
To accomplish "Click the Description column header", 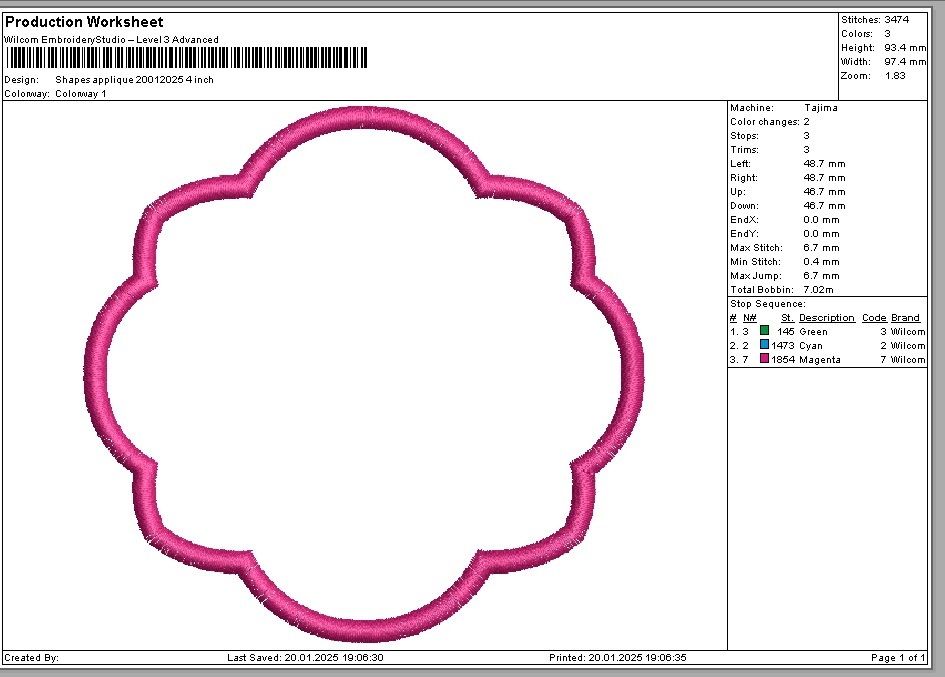I will tap(826, 318).
